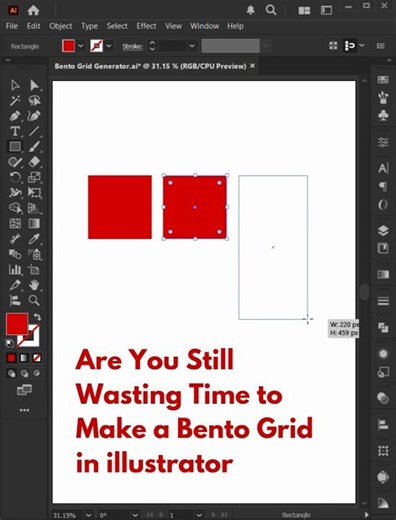Enable Draw Normal mode
Screen dimensions: 396x520
click(11, 373)
